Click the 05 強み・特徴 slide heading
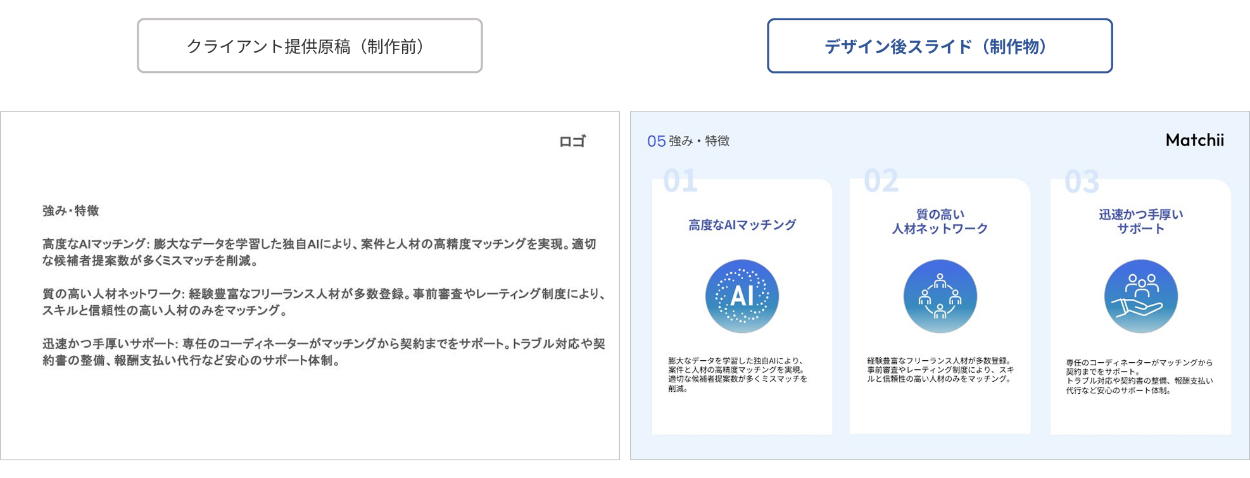 coord(688,141)
